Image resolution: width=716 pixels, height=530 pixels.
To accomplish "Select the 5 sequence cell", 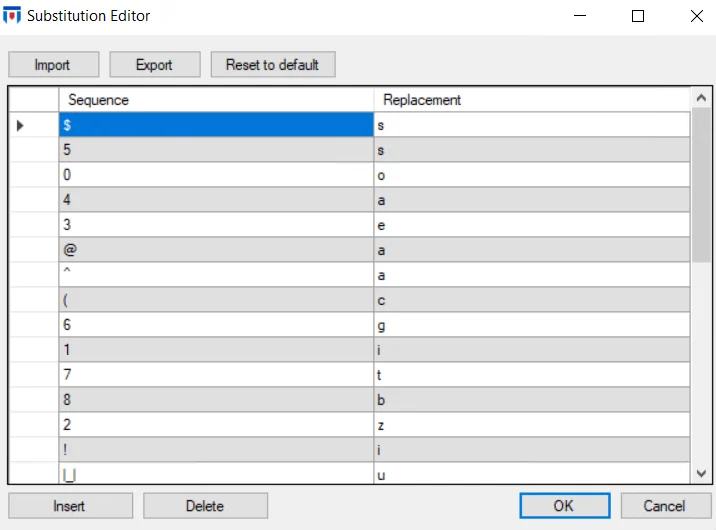I will [216, 150].
